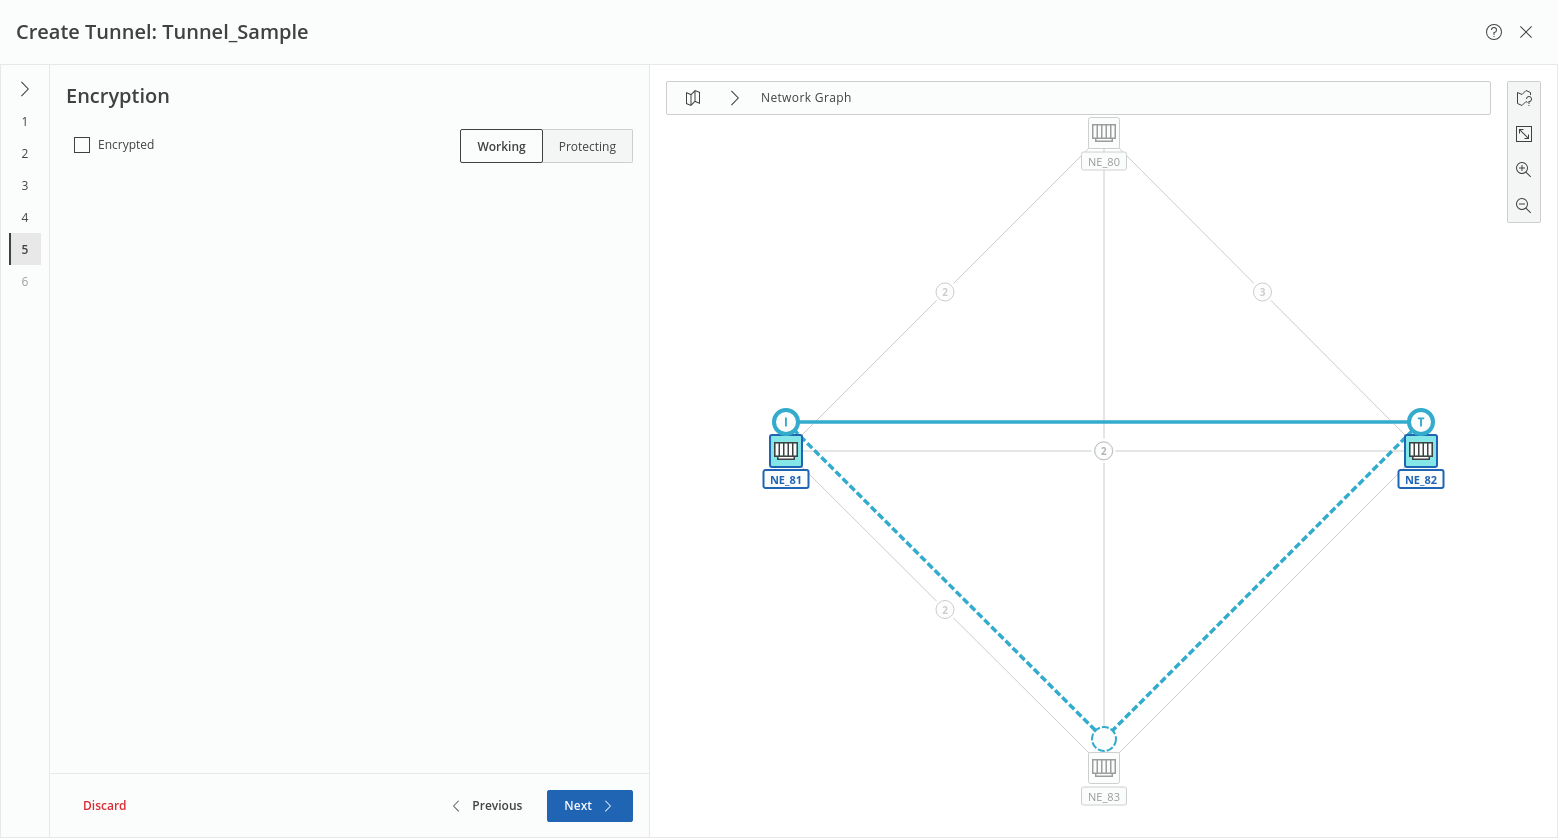The height and width of the screenshot is (838, 1558).
Task: Click the map selection icon in graph toolbar
Action: [x=1524, y=98]
